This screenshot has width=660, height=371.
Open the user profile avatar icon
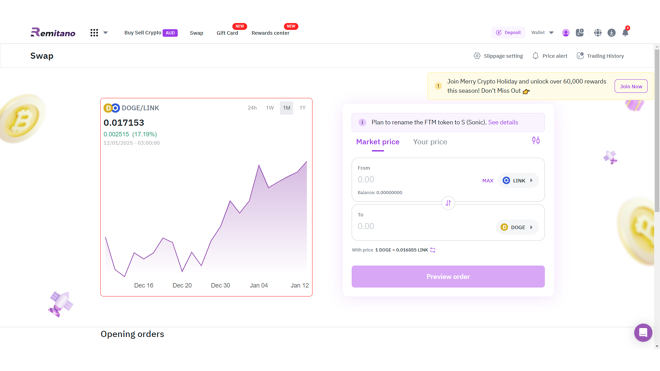click(566, 32)
